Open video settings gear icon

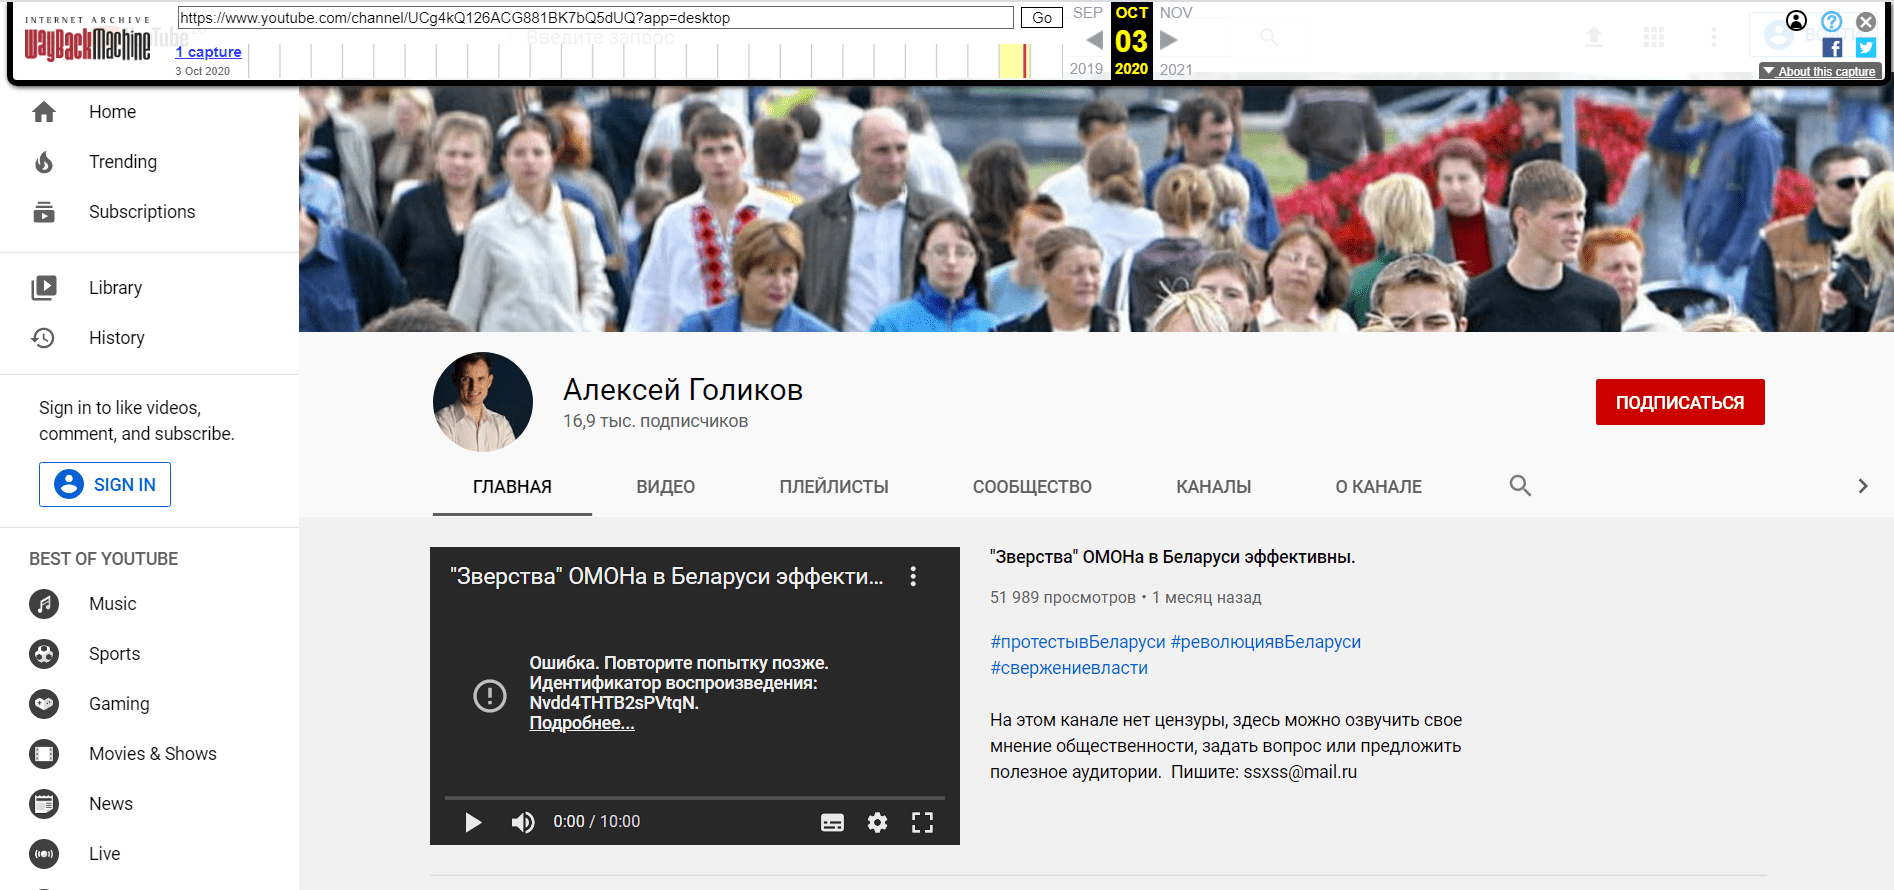877,822
